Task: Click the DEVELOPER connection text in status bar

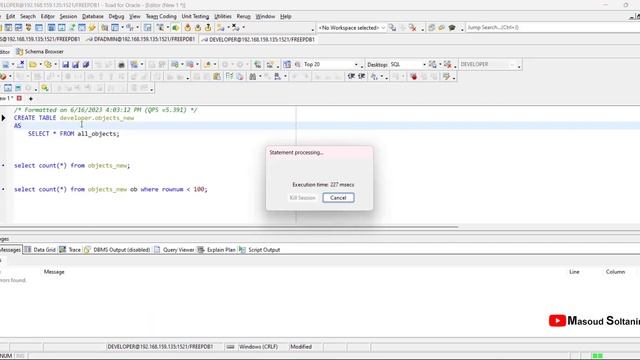Action: [160, 347]
